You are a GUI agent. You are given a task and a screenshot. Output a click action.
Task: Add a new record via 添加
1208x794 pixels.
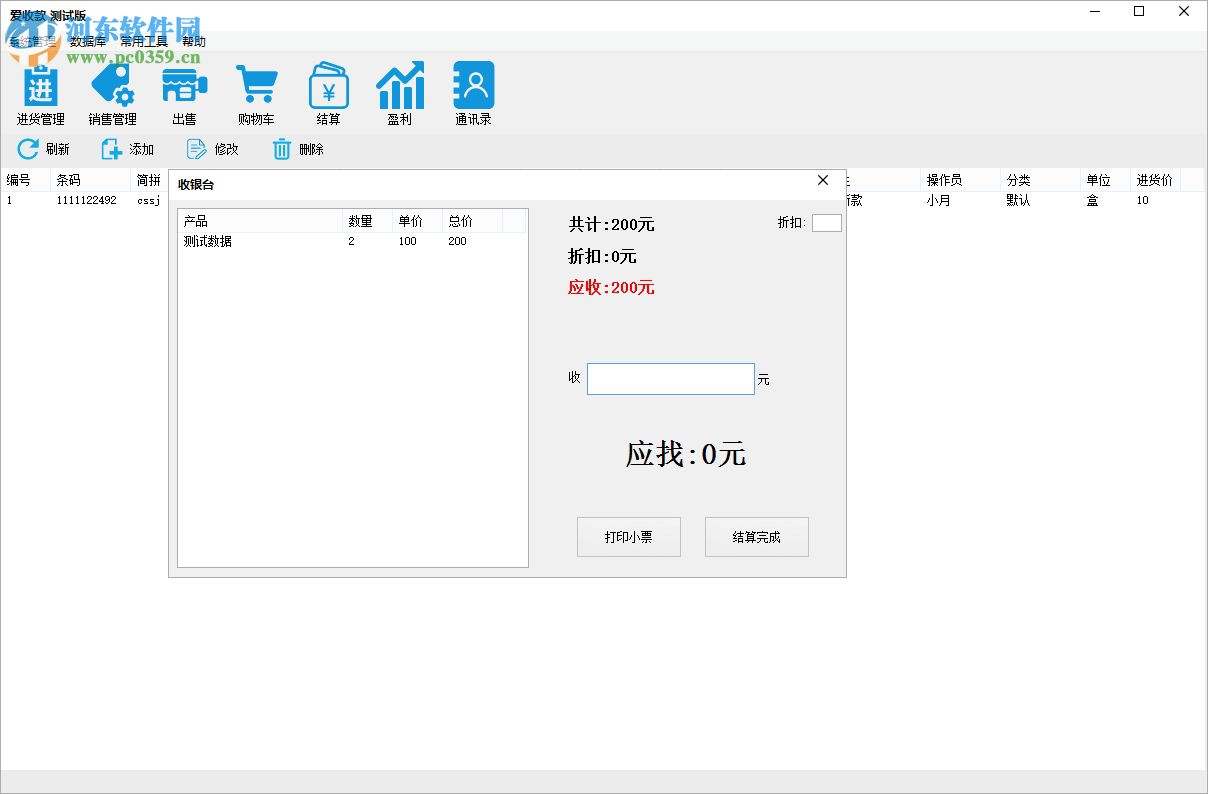[x=127, y=149]
